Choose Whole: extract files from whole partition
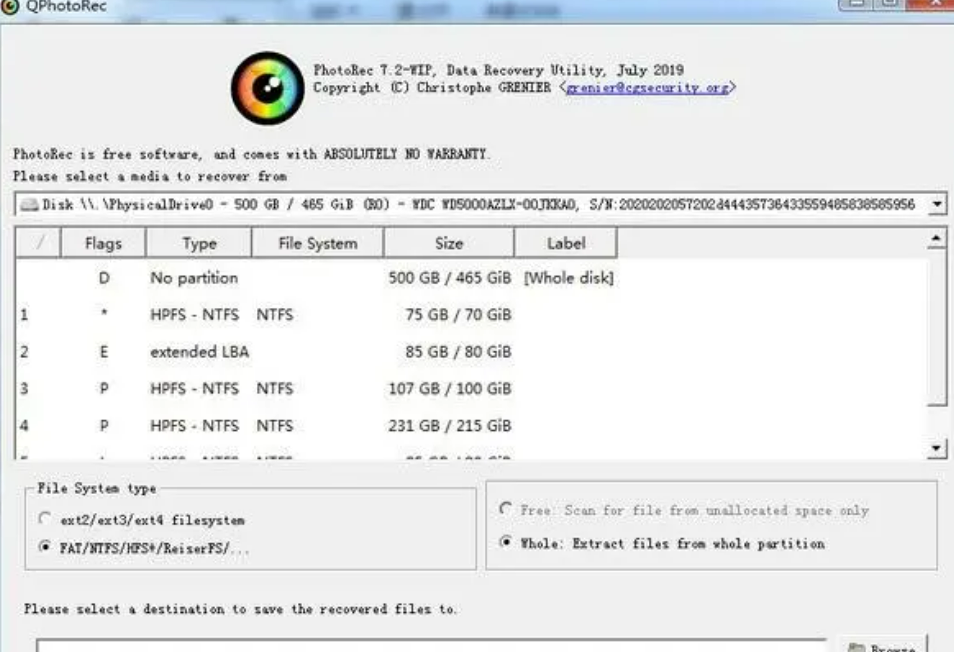The width and height of the screenshot is (954, 652). point(505,541)
